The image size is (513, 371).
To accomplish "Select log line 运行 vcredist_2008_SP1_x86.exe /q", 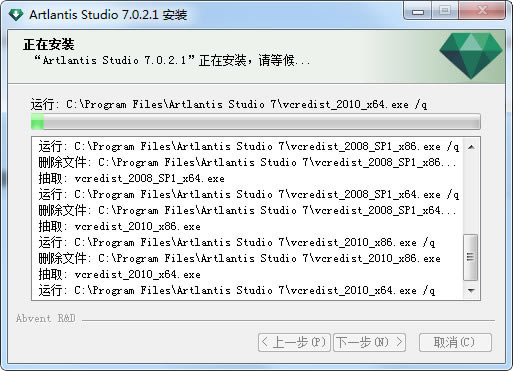I will tap(249, 147).
